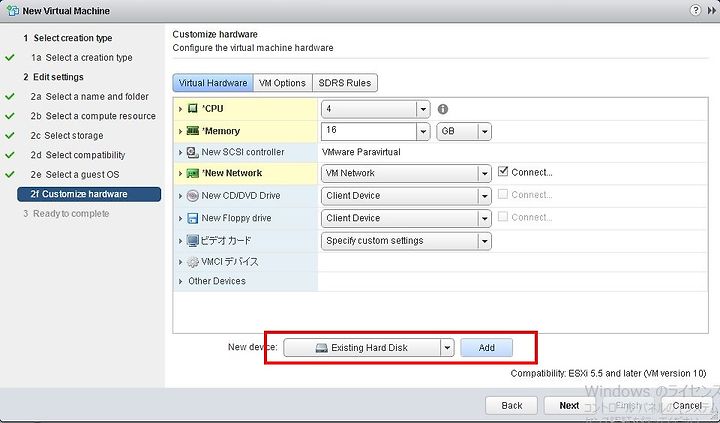Image resolution: width=720 pixels, height=423 pixels.
Task: Click the VMCI device gear icon
Action: pyautogui.click(x=192, y=262)
